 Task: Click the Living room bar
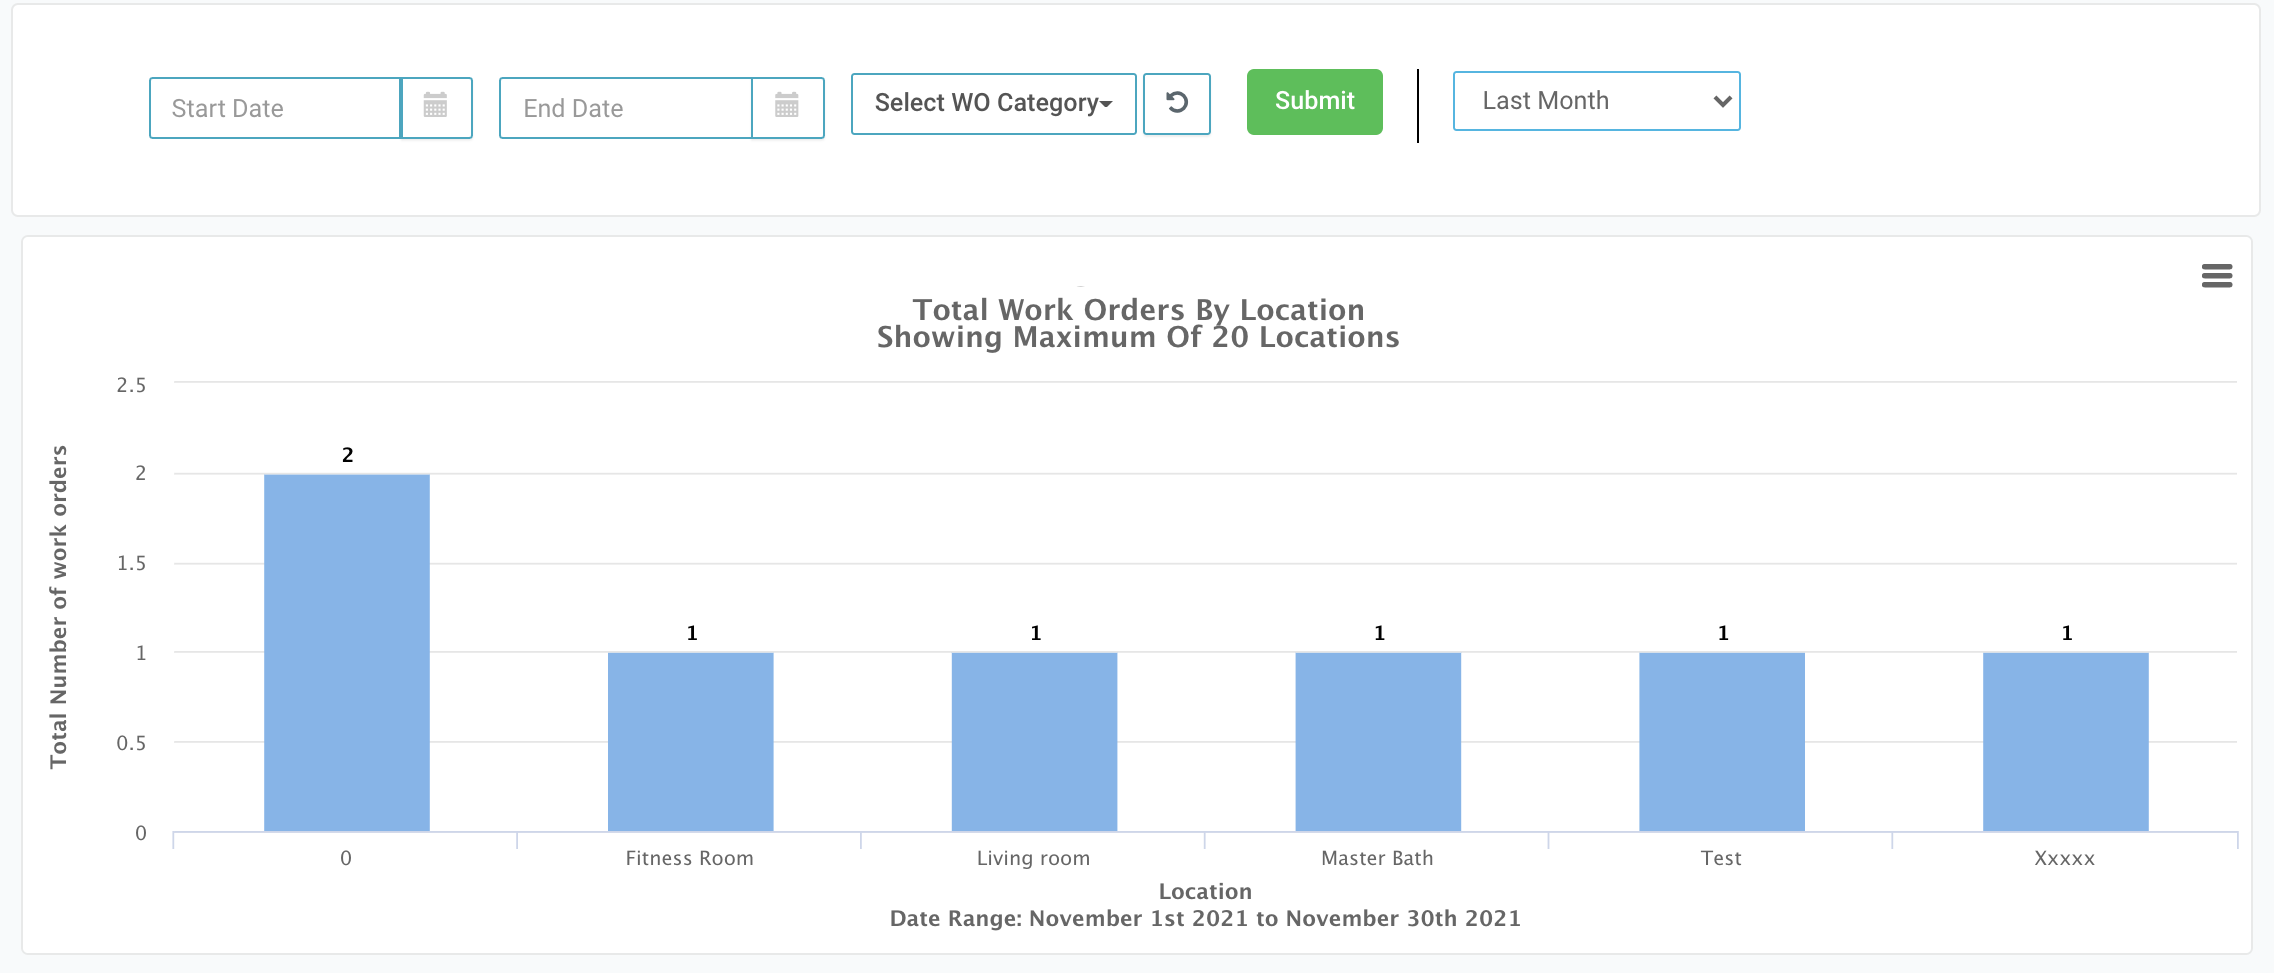coord(1034,741)
